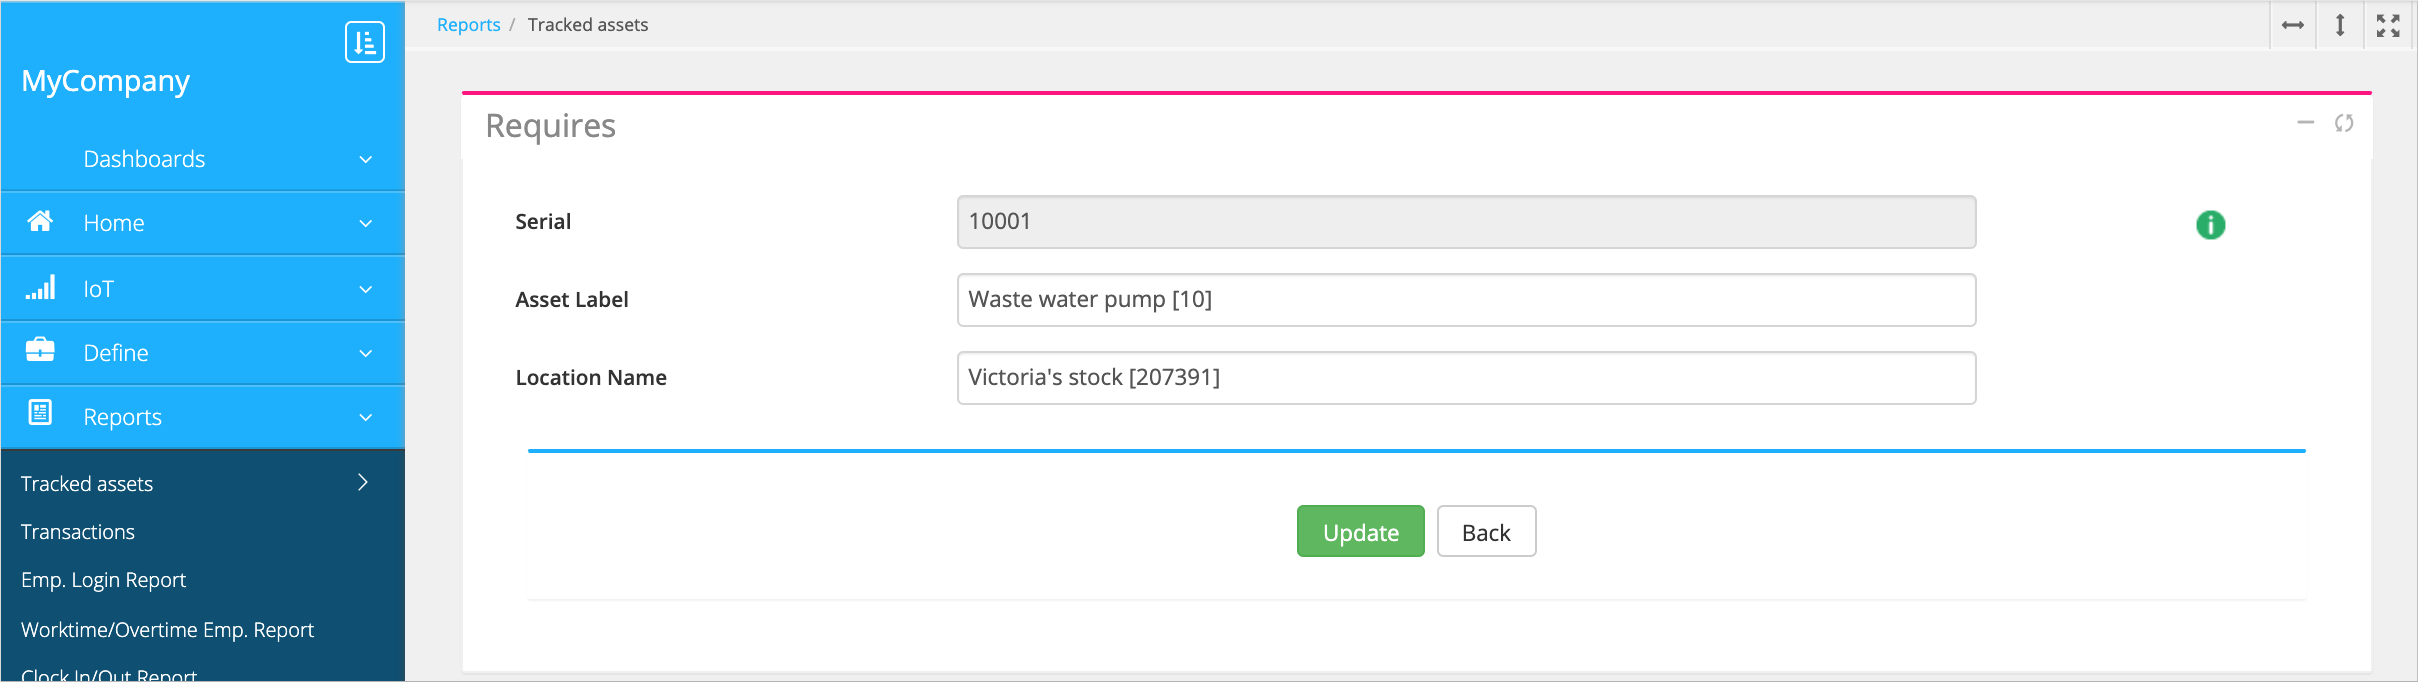Expand the Tracked assets submenu arrow
The height and width of the screenshot is (682, 2418).
pyautogui.click(x=363, y=482)
